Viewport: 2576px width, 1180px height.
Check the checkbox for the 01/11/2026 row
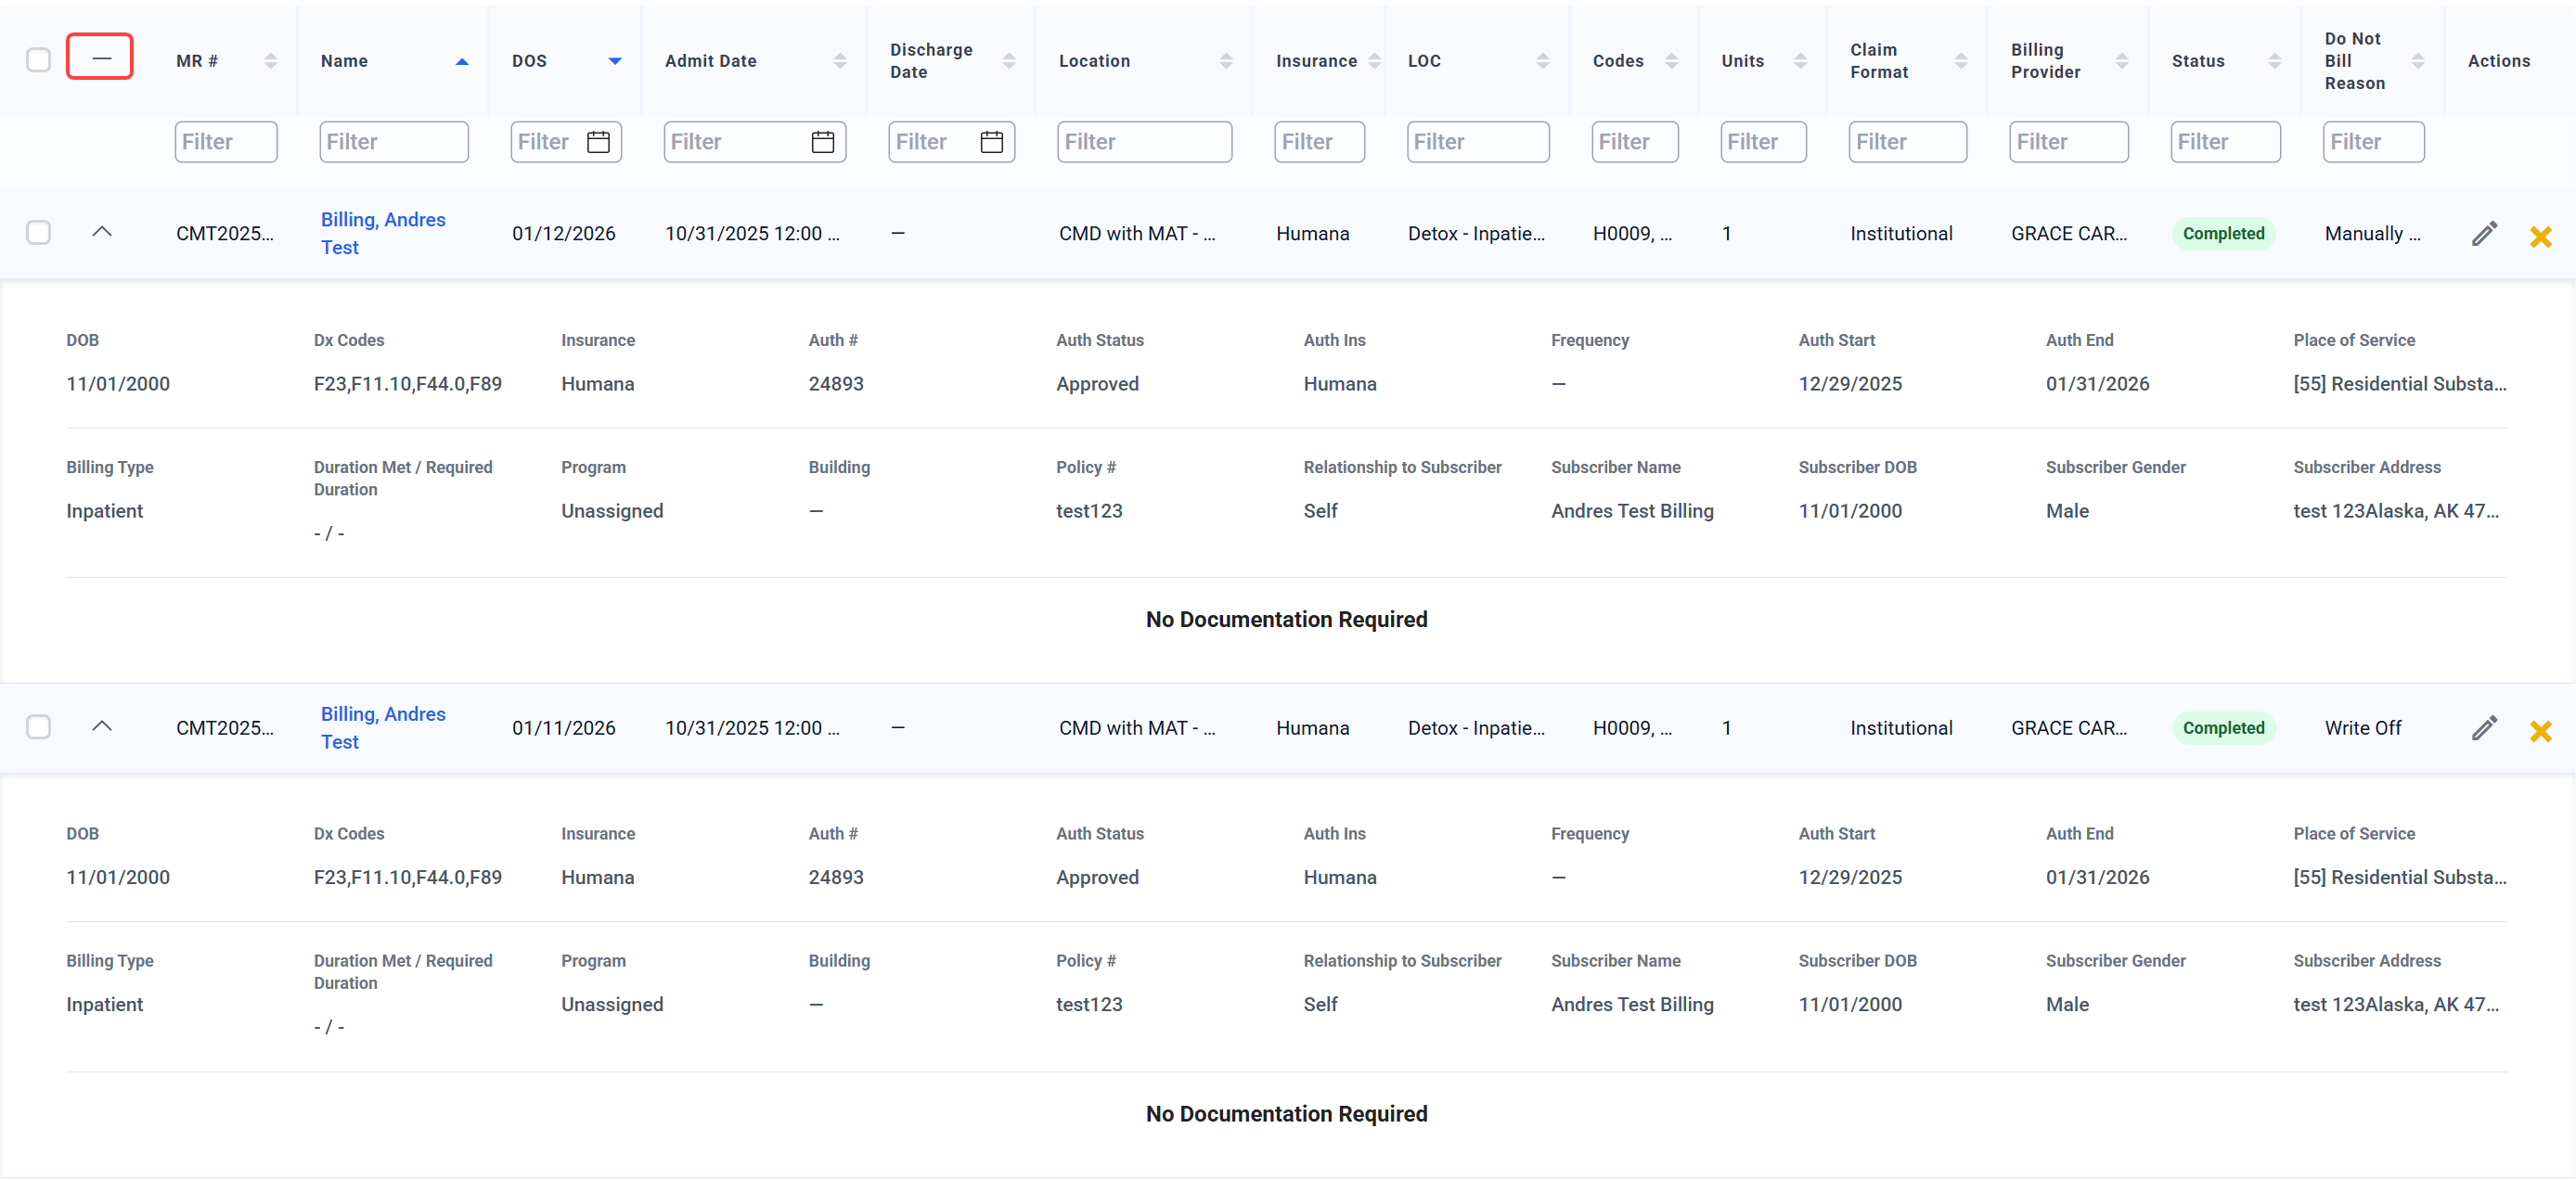coord(38,727)
